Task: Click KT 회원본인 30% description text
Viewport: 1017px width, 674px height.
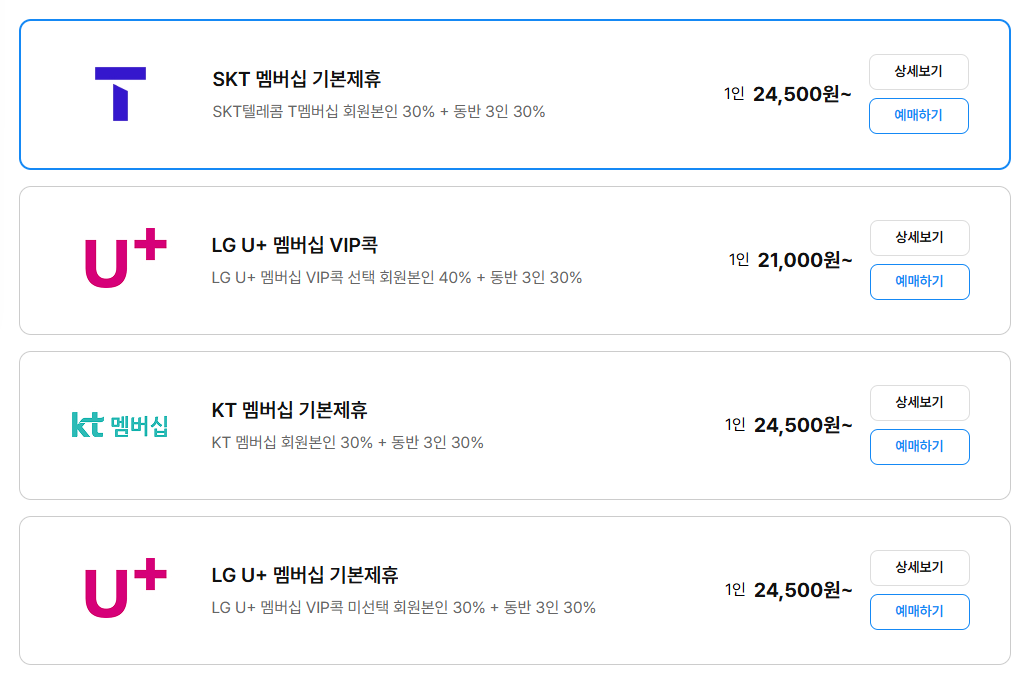Action: pos(347,442)
